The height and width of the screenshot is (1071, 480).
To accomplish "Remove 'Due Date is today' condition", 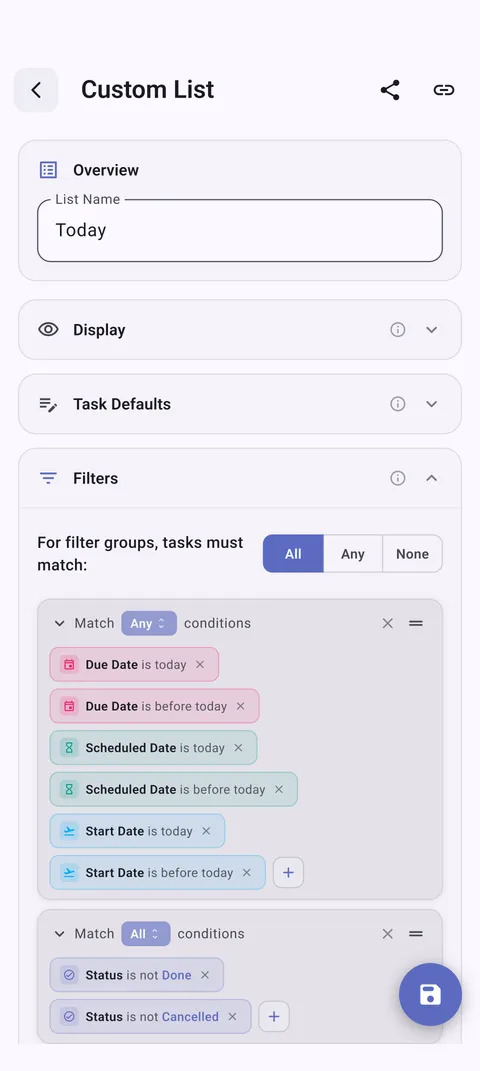I will tap(200, 665).
